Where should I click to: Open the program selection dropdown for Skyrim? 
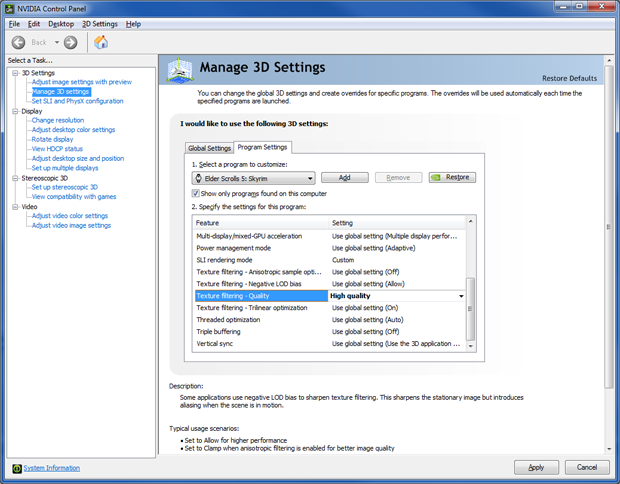tap(253, 178)
